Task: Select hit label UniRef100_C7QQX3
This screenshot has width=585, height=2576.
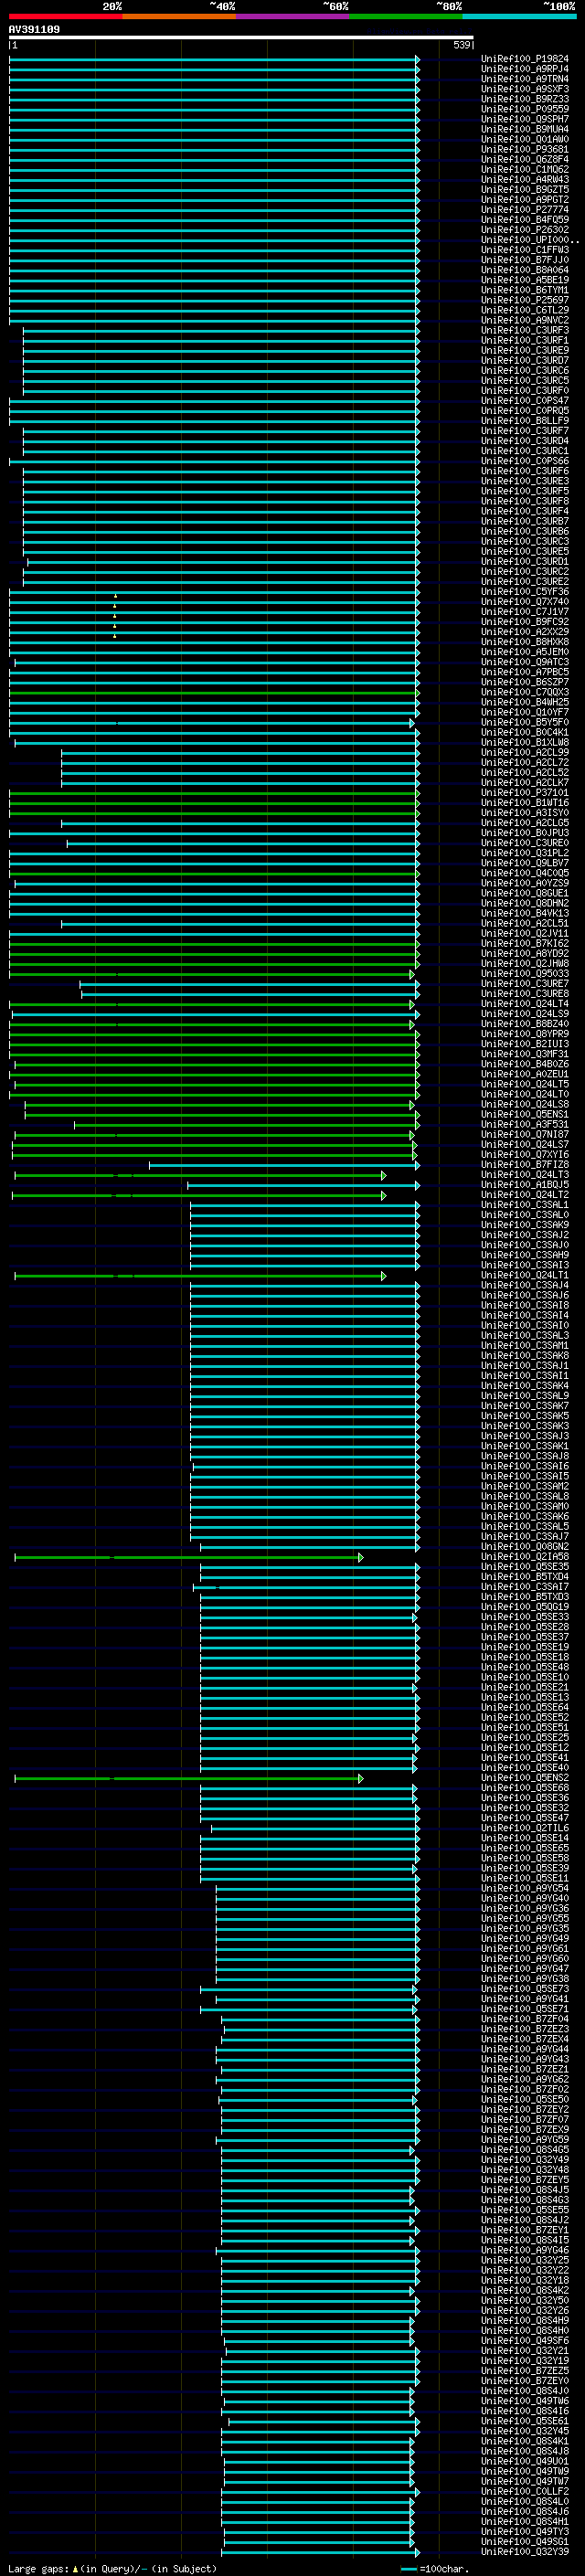Action: tap(525, 692)
